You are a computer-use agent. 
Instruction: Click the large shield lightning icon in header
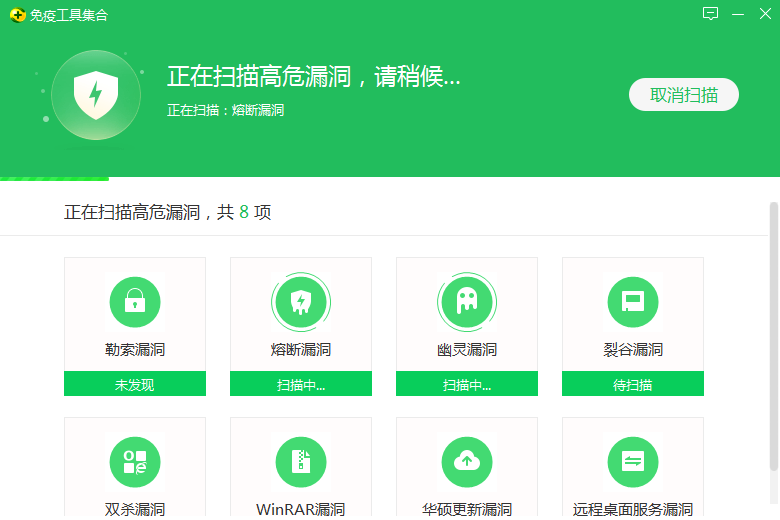click(96, 95)
